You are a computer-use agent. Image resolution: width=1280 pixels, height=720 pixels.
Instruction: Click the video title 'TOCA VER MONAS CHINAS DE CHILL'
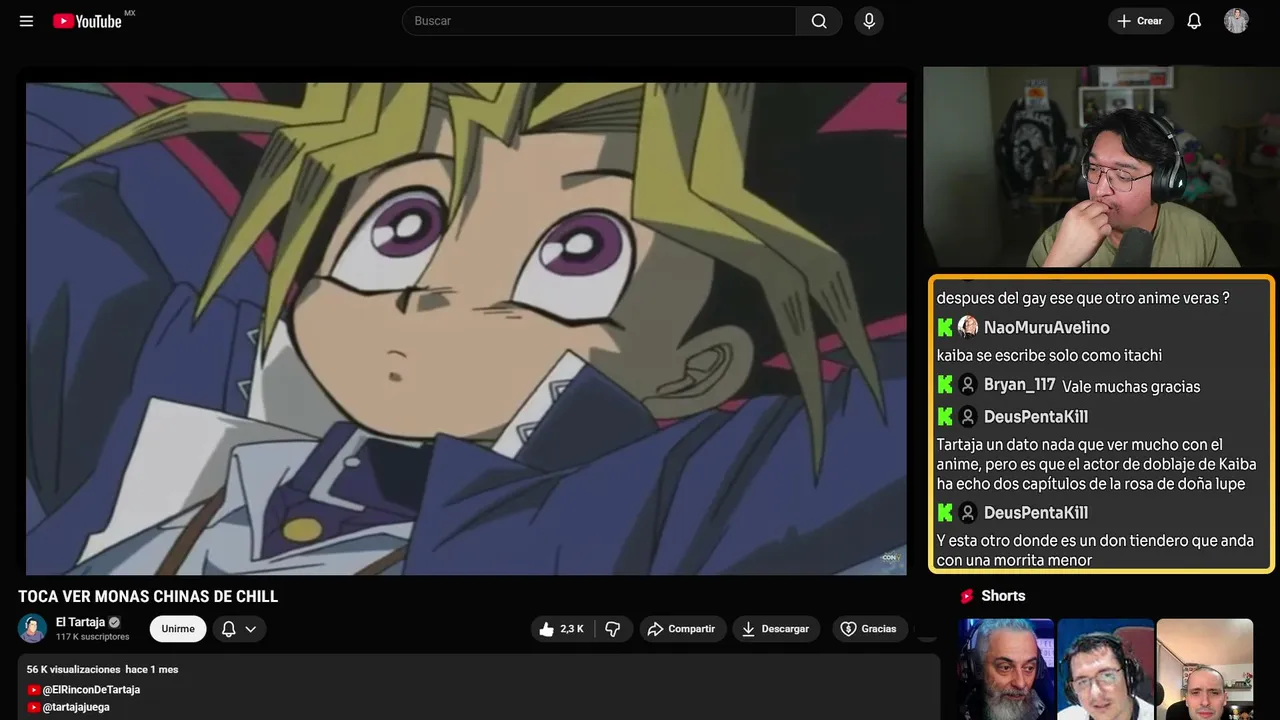click(148, 597)
